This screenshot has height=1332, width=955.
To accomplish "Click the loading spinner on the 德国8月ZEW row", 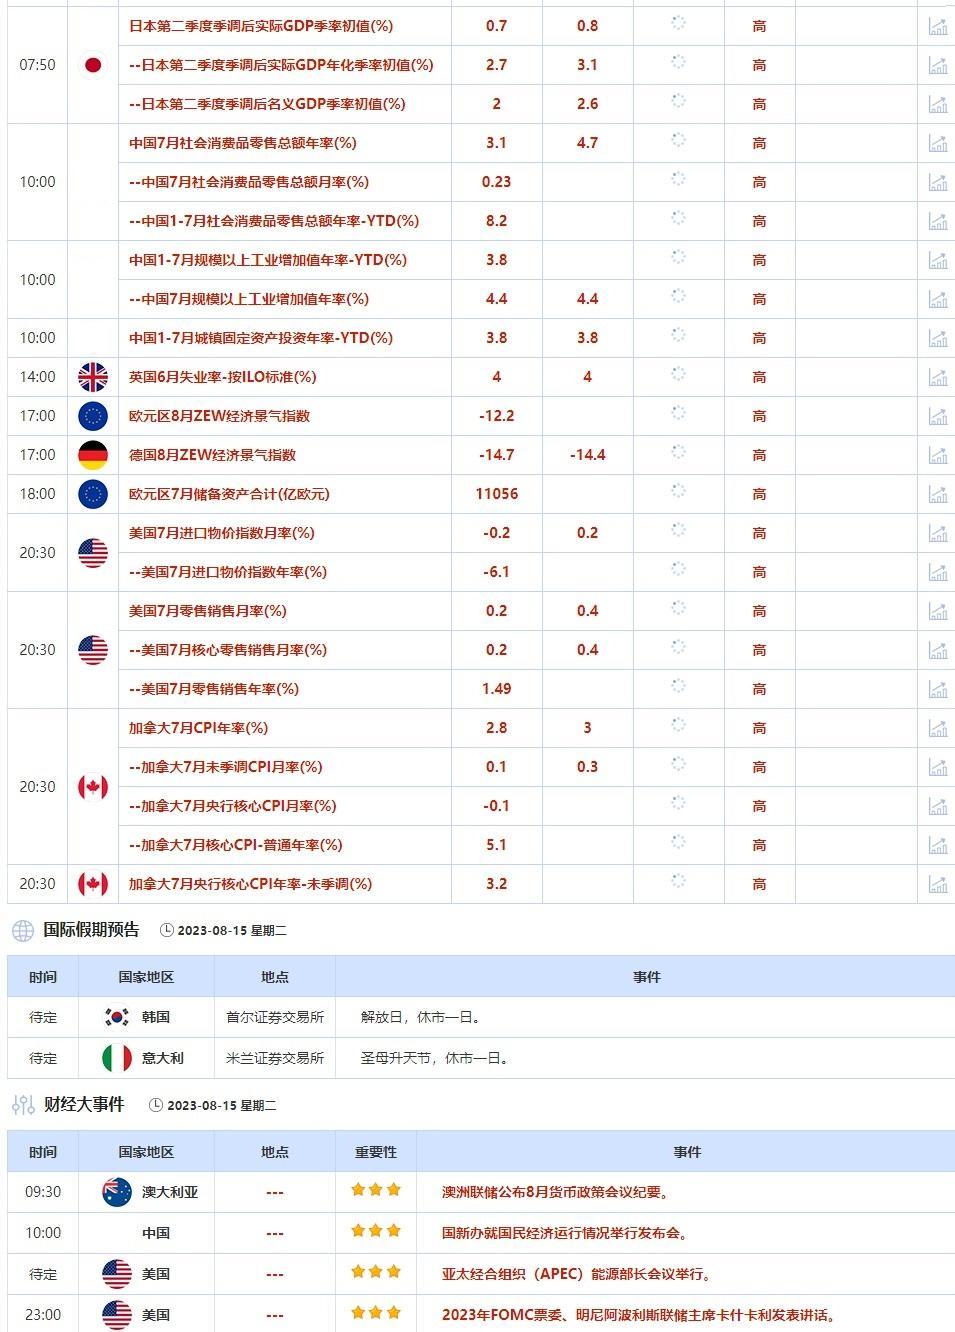I will pyautogui.click(x=680, y=455).
